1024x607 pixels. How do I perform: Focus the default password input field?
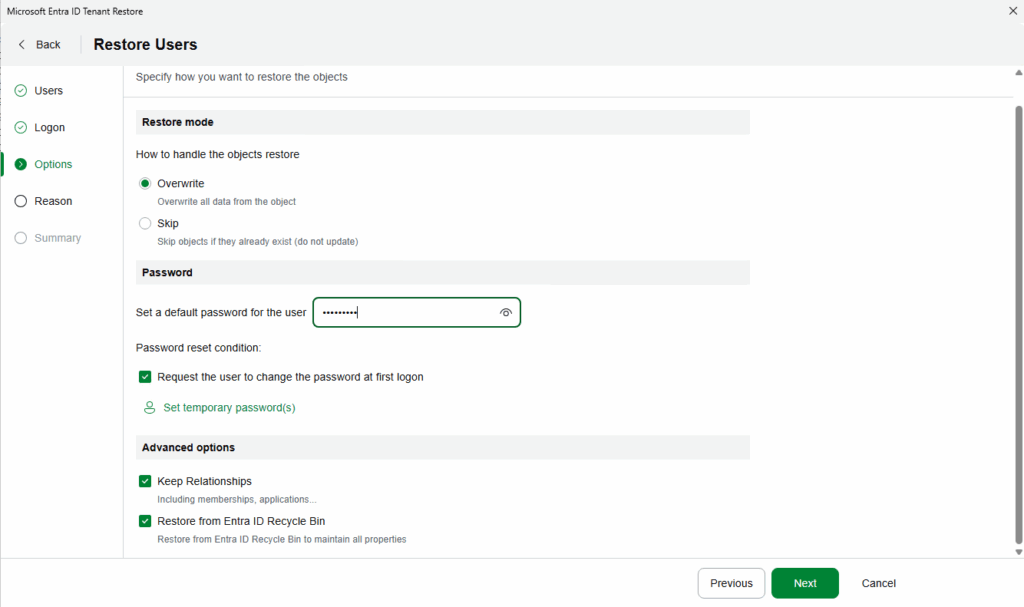coord(417,312)
